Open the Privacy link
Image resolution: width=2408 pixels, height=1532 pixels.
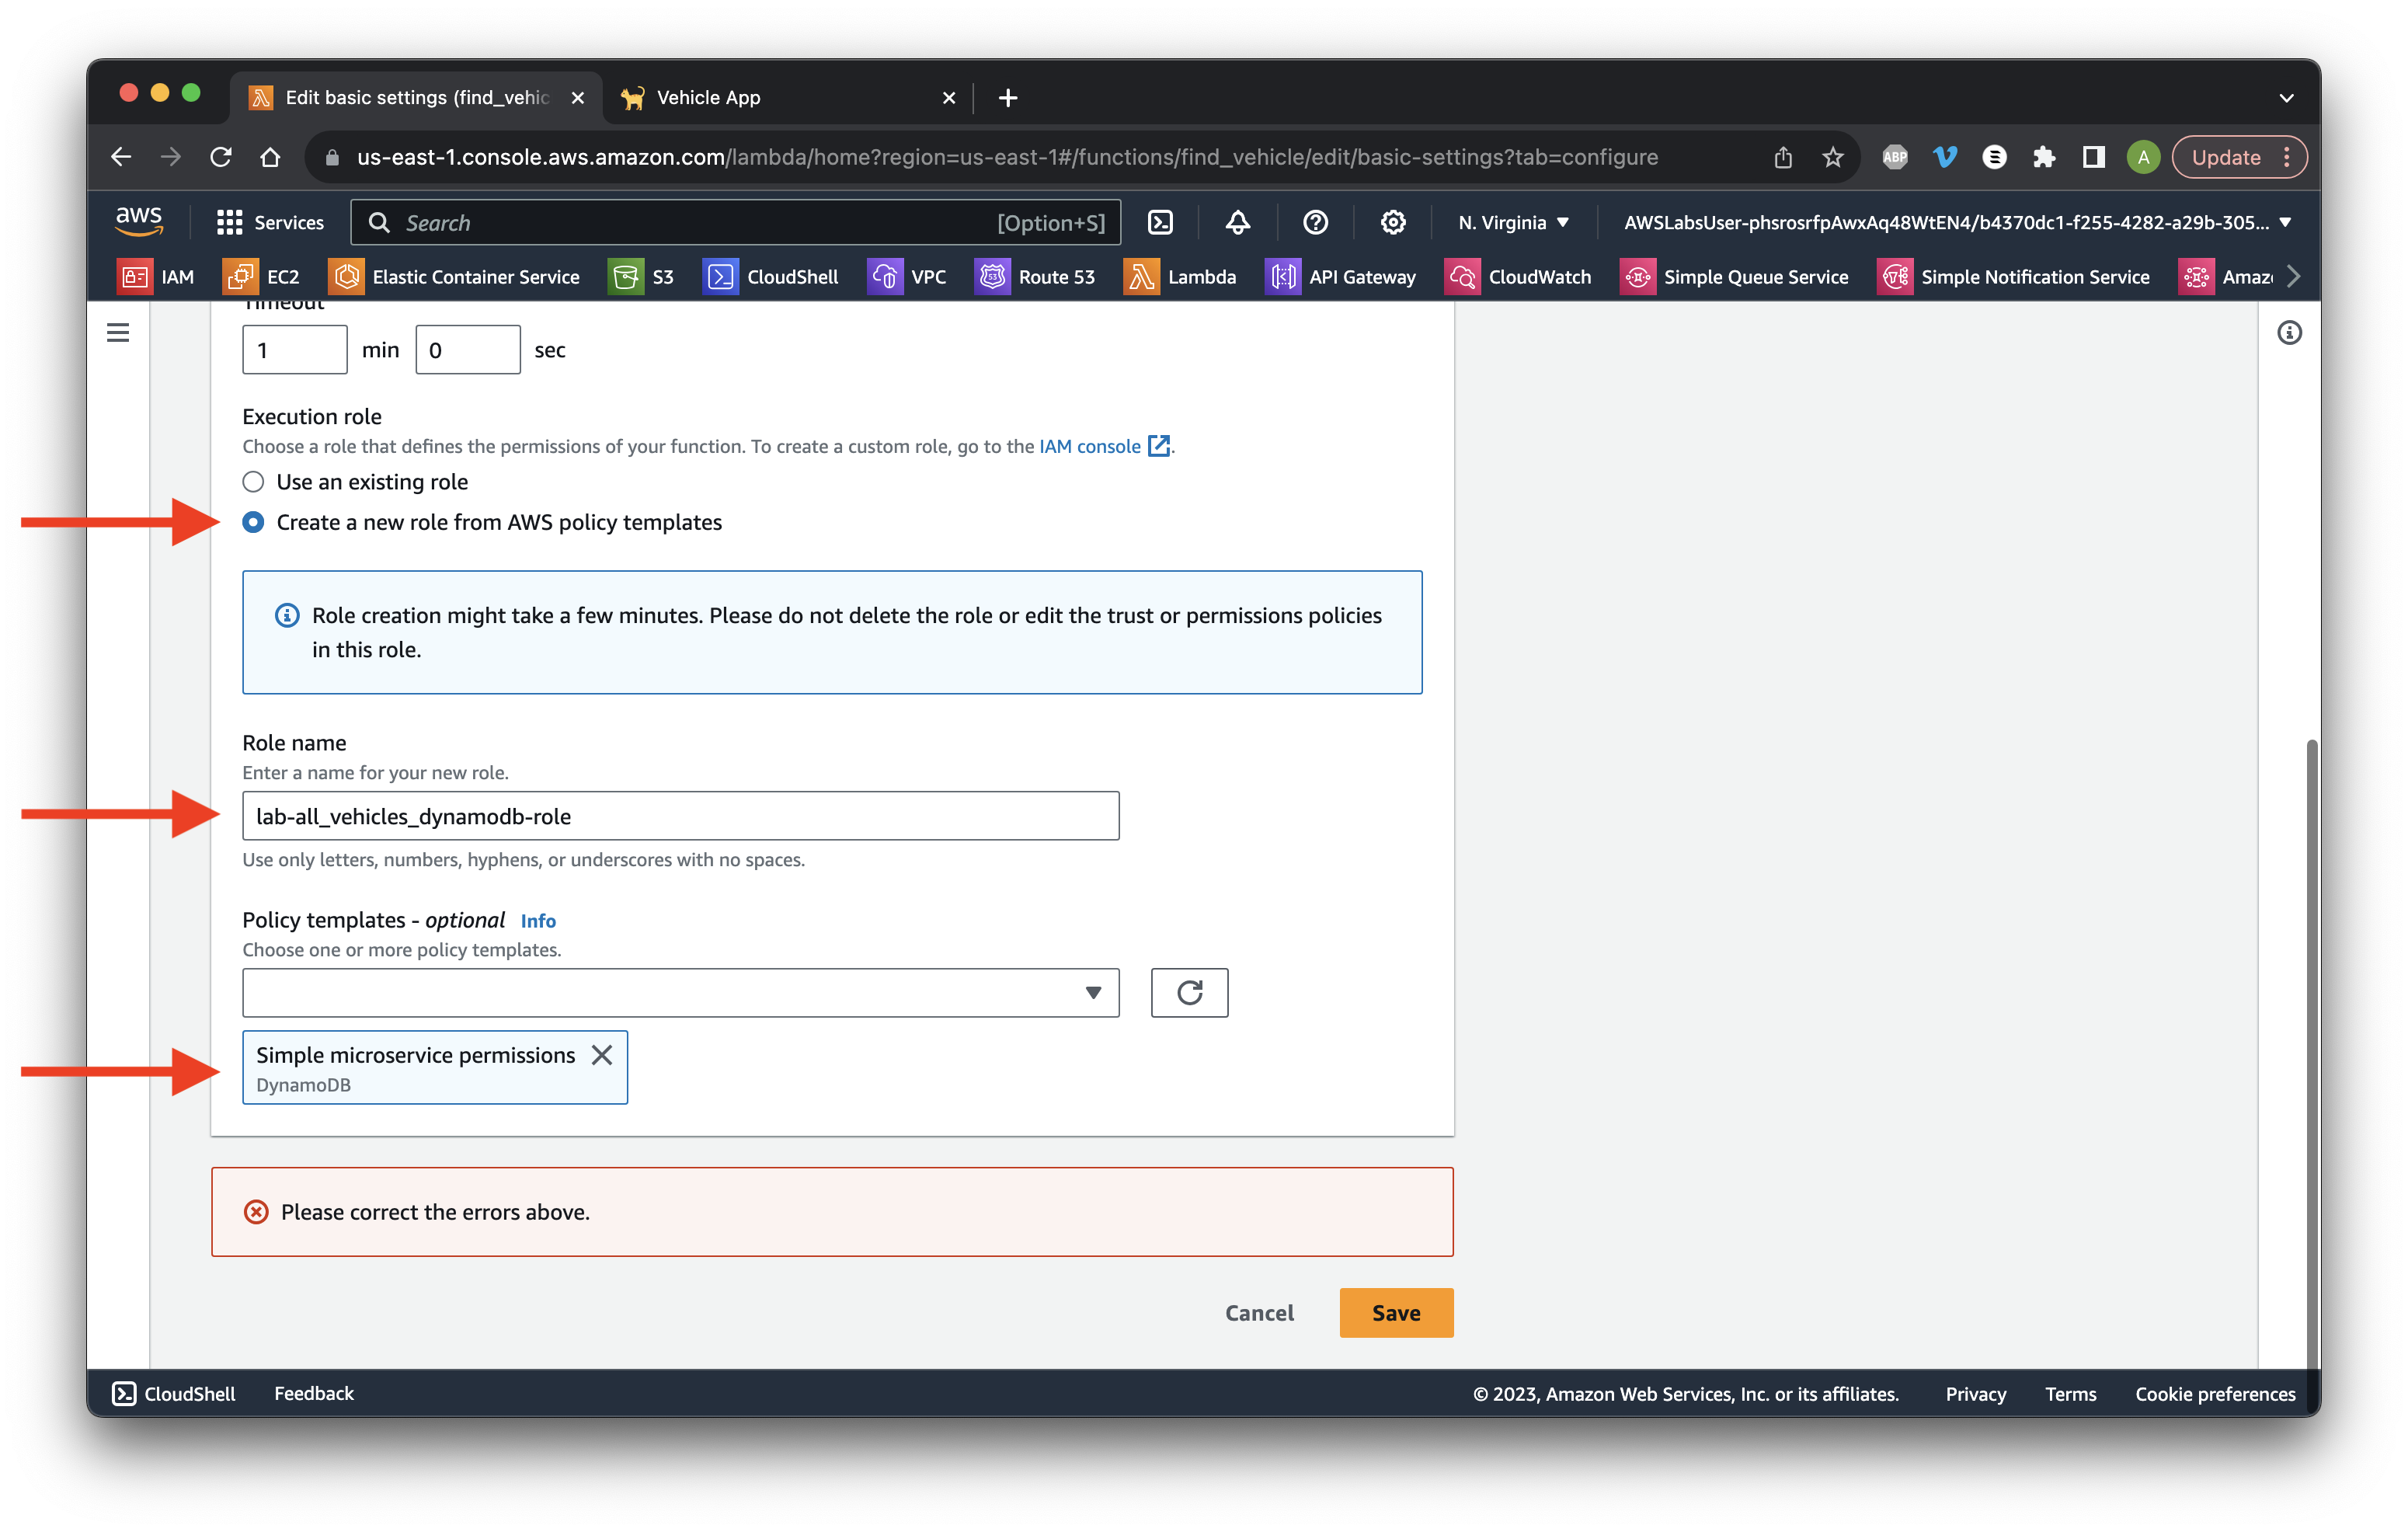pos(1975,1393)
